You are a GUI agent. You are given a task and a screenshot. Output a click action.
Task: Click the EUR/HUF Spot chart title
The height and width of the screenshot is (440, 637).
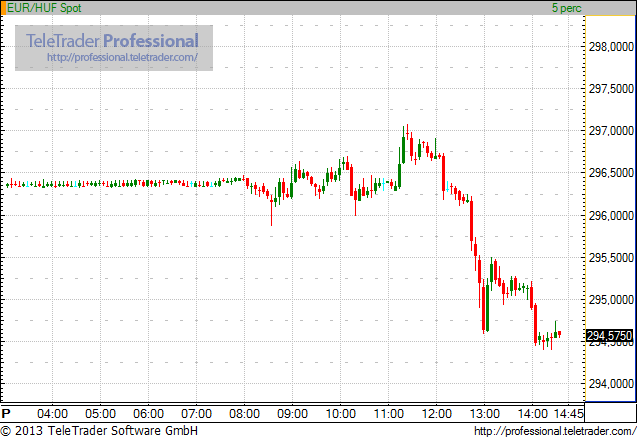click(44, 8)
